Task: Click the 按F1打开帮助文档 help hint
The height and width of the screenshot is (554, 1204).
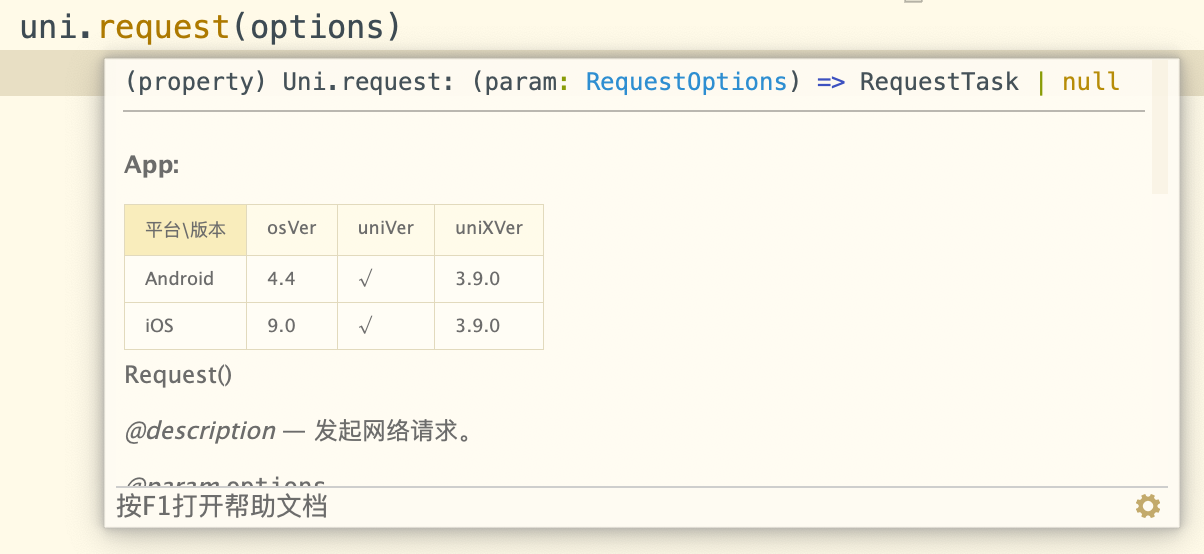Action: pos(221,506)
